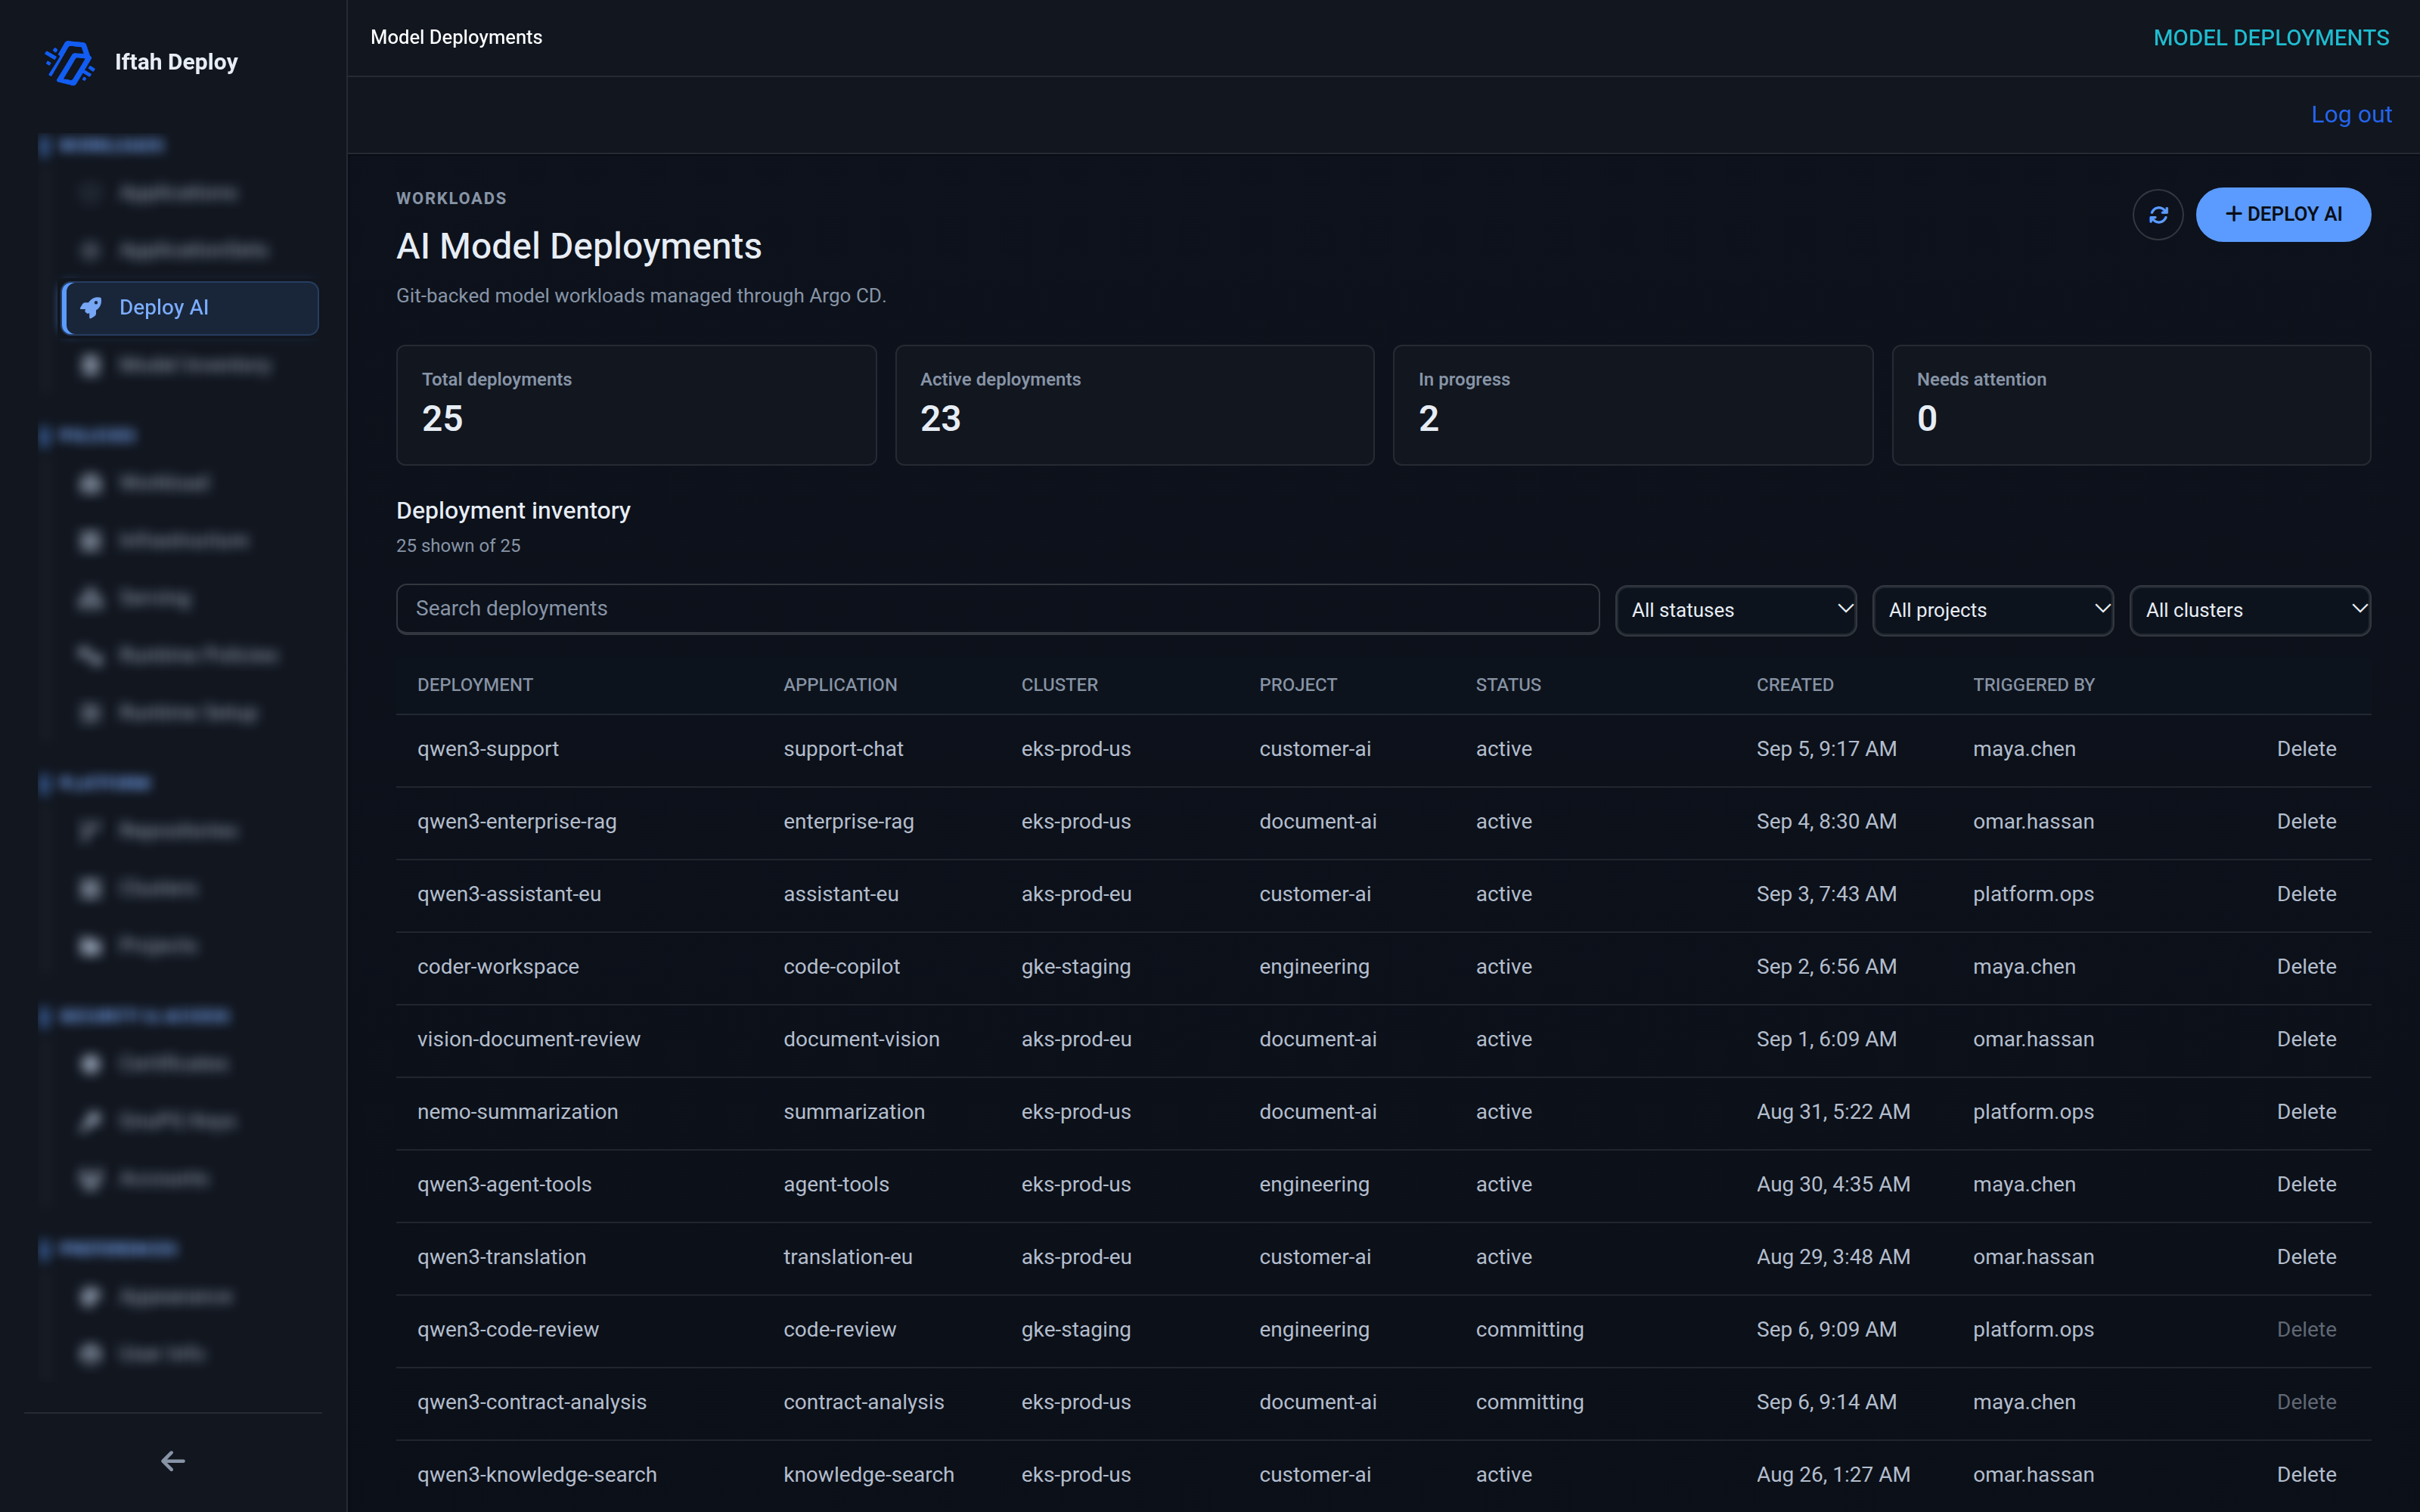Click the Needs attention card
This screenshot has height=1512, width=2420.
coord(2131,405)
